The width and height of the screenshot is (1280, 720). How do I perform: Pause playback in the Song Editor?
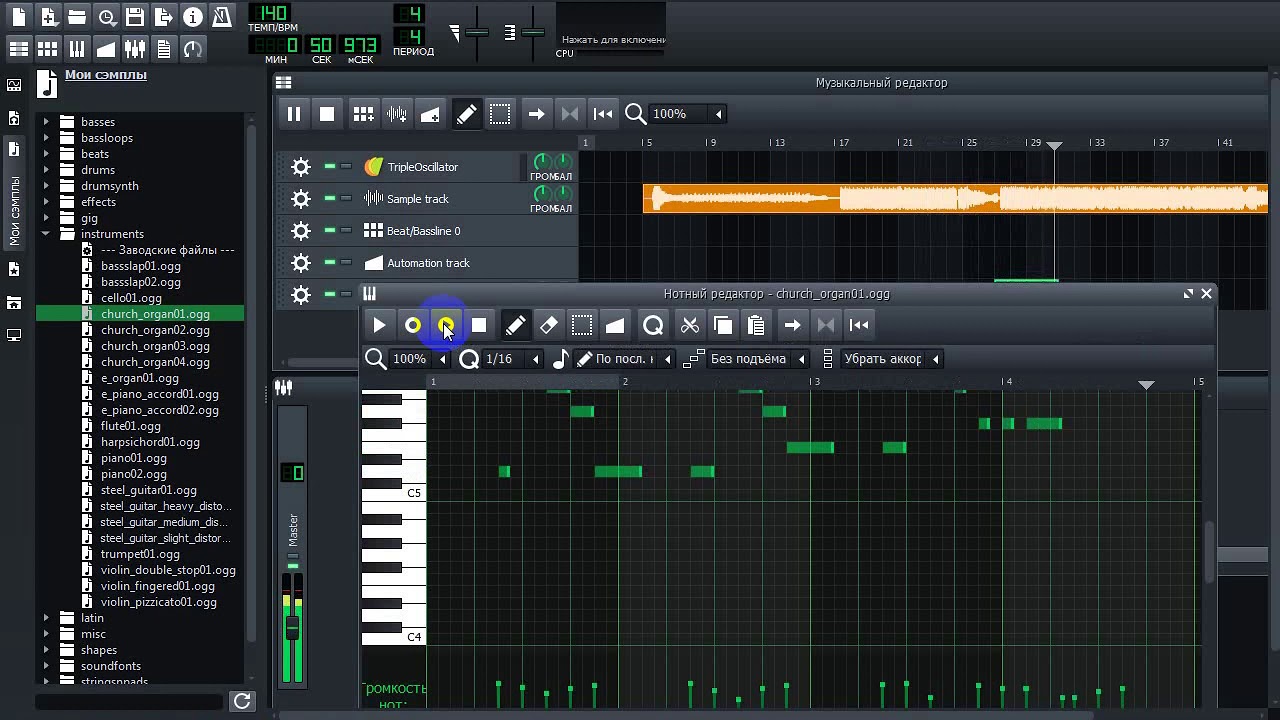(x=294, y=114)
